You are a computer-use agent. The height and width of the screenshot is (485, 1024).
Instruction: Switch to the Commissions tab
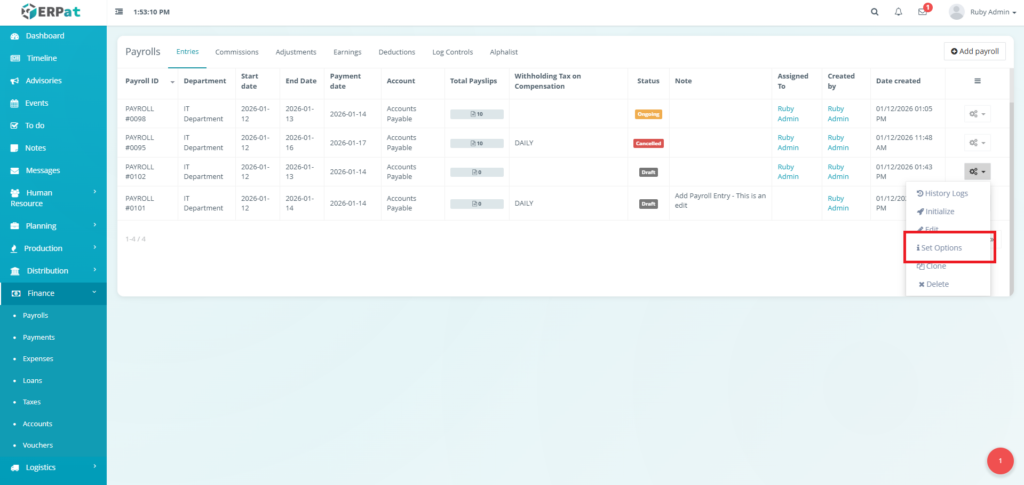[237, 52]
